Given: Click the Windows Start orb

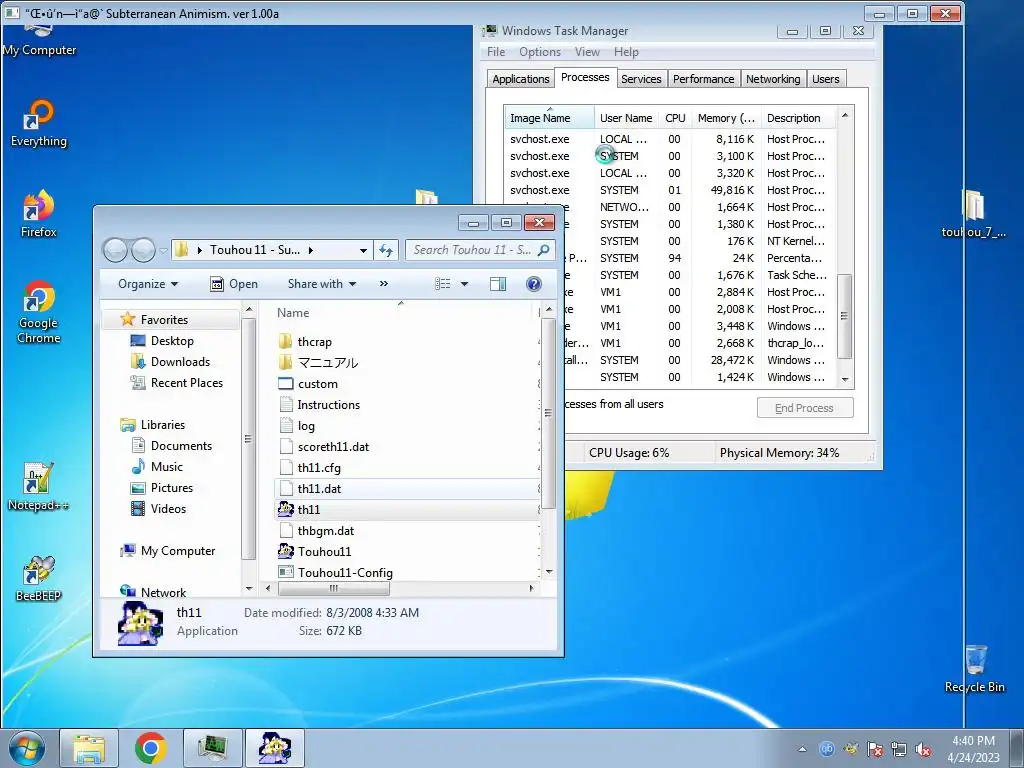Looking at the screenshot, I should (x=27, y=748).
